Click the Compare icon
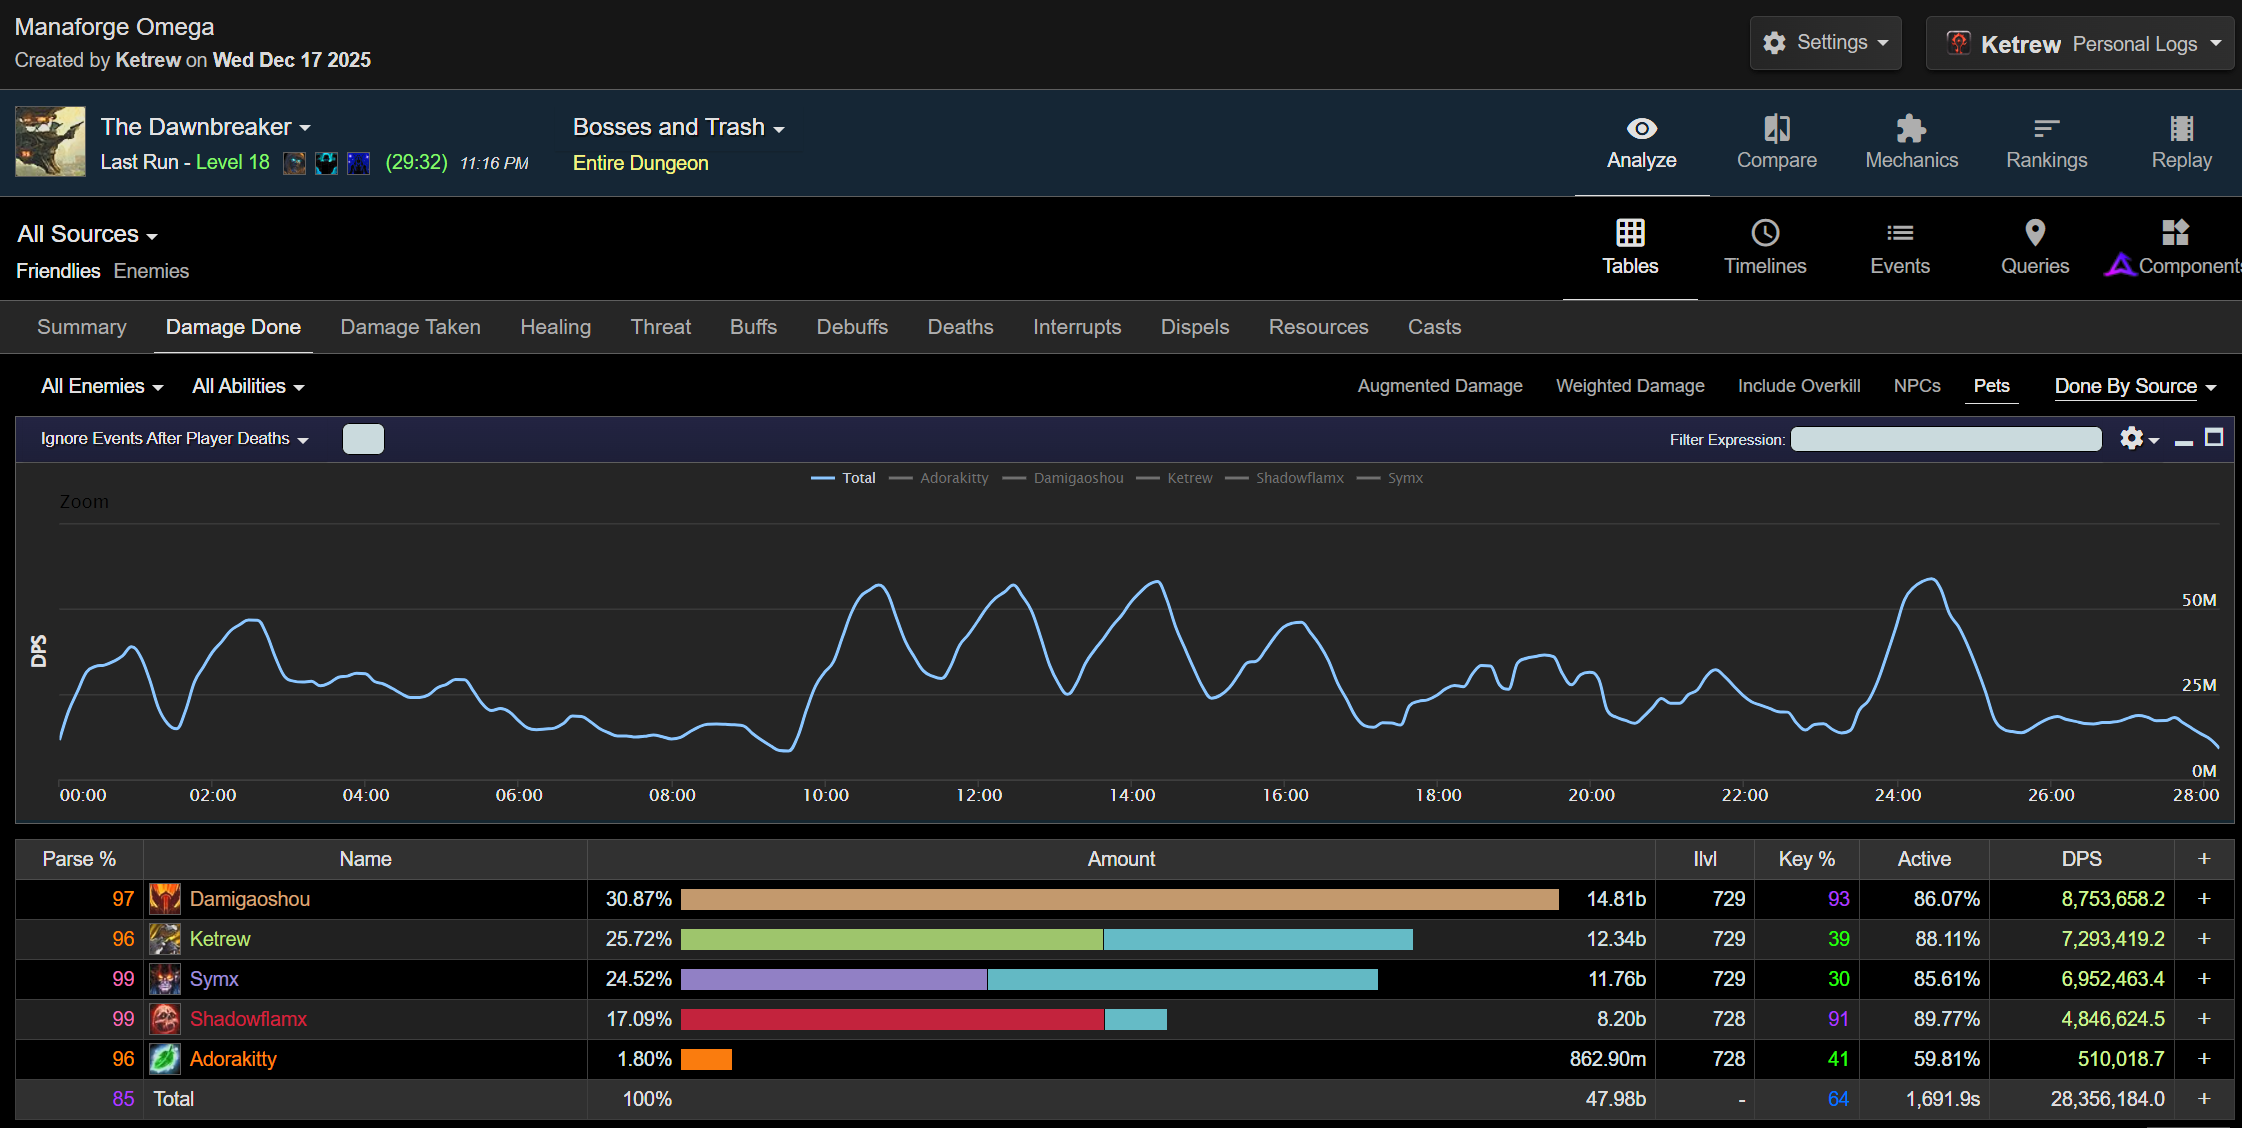The height and width of the screenshot is (1128, 2242). point(1776,129)
